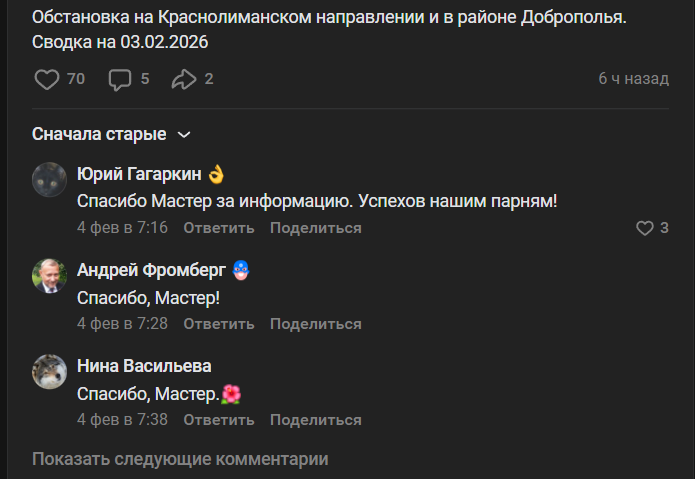695x479 pixels.
Task: Share Андрей Фромберг's comment
Action: click(x=315, y=324)
